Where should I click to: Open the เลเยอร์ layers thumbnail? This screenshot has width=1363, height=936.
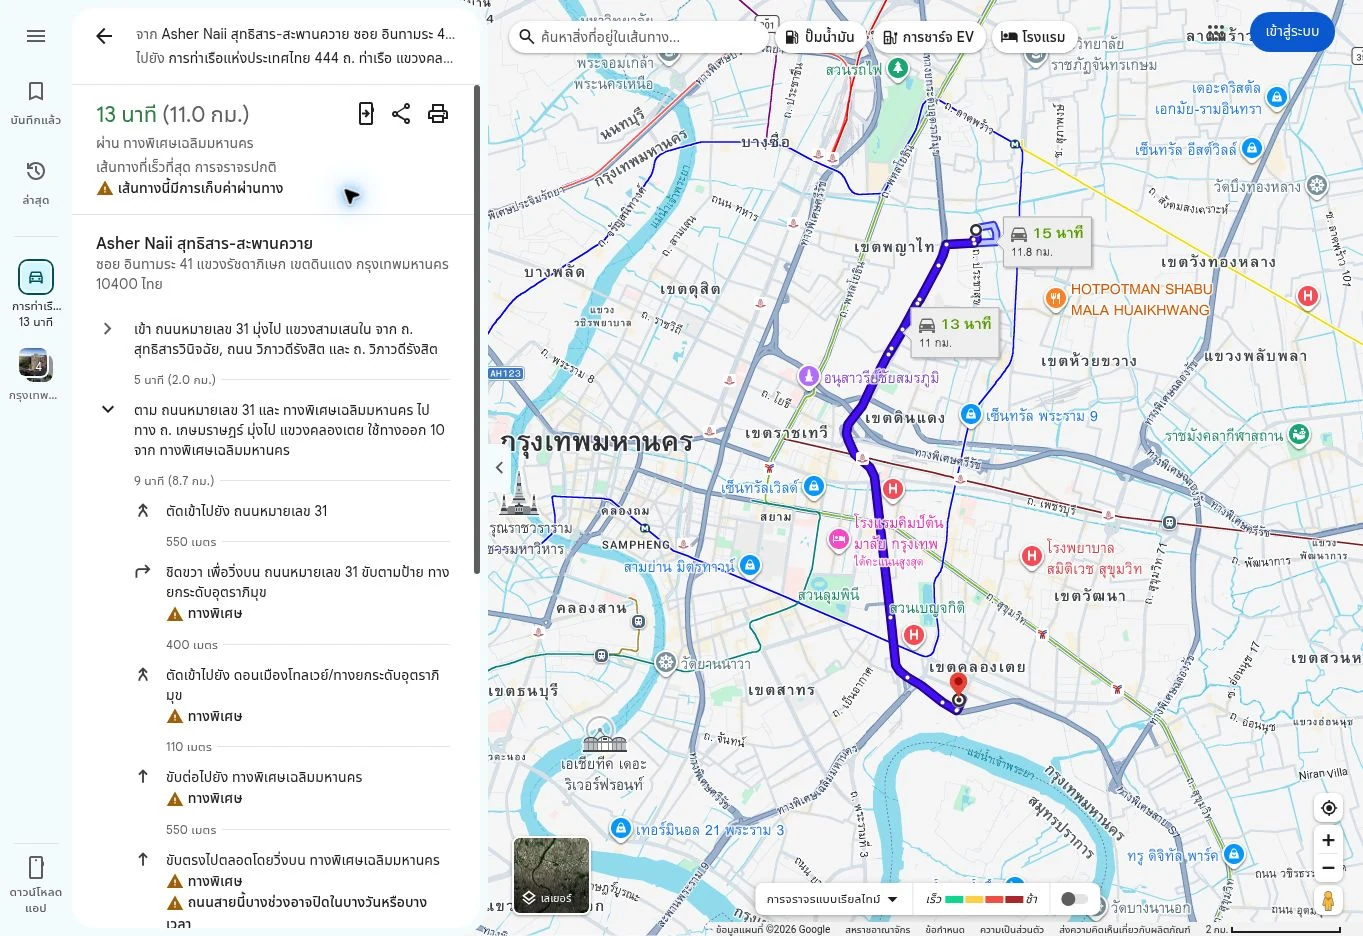click(551, 876)
